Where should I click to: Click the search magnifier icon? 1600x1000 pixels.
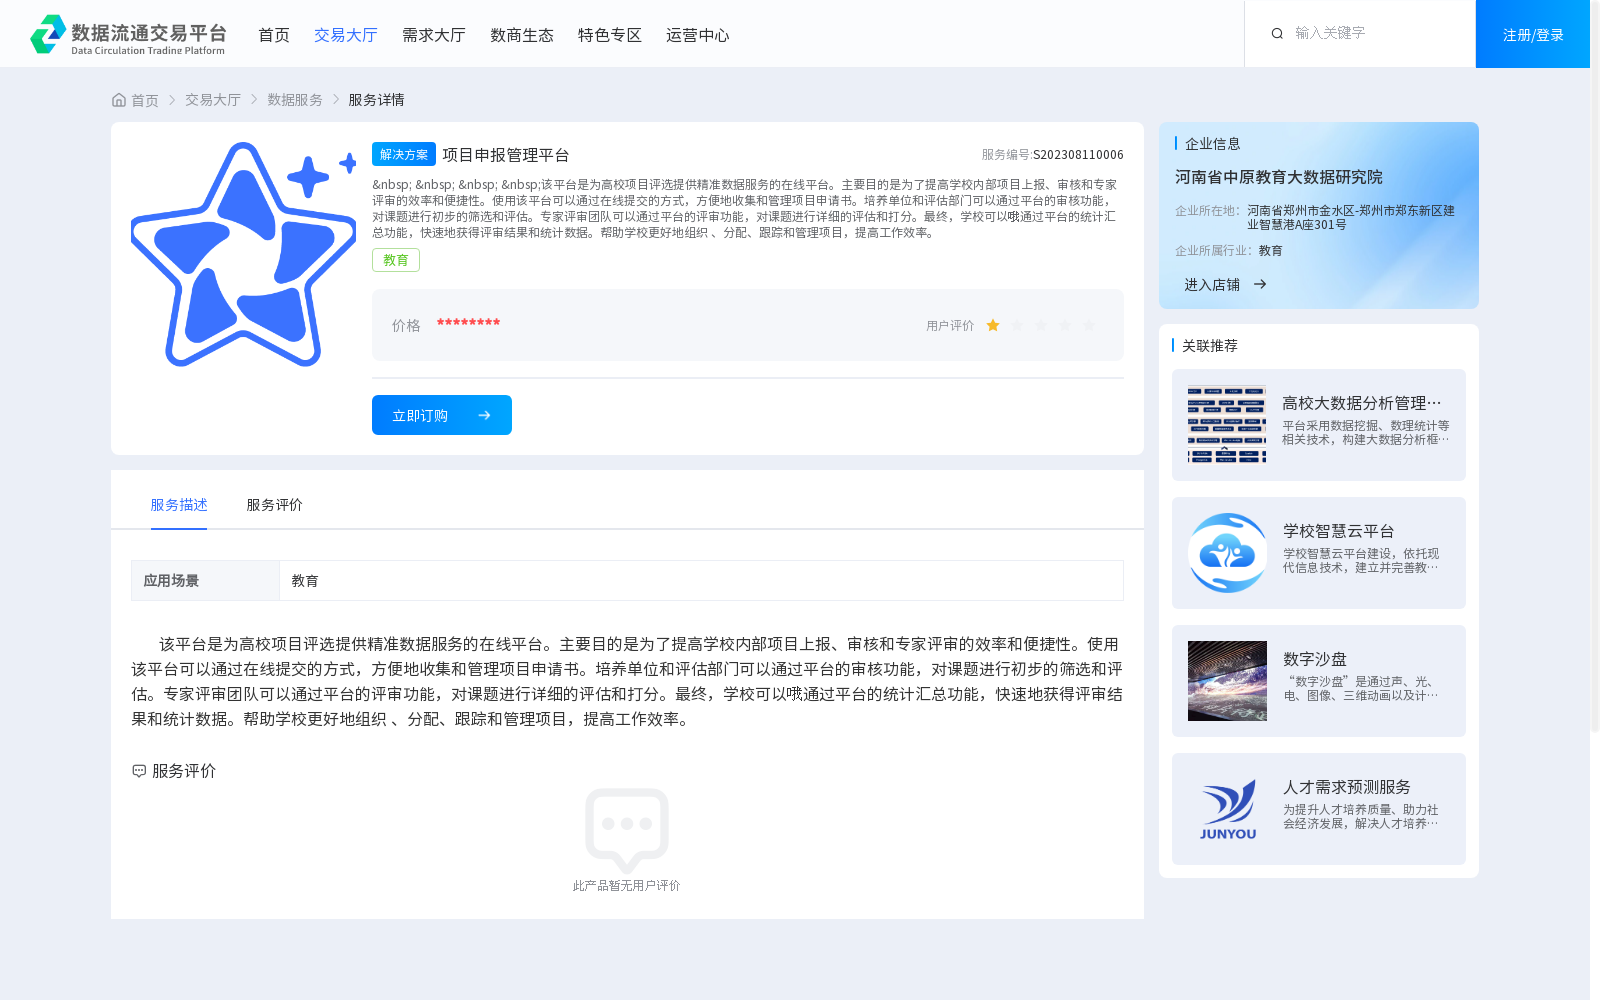[1277, 34]
